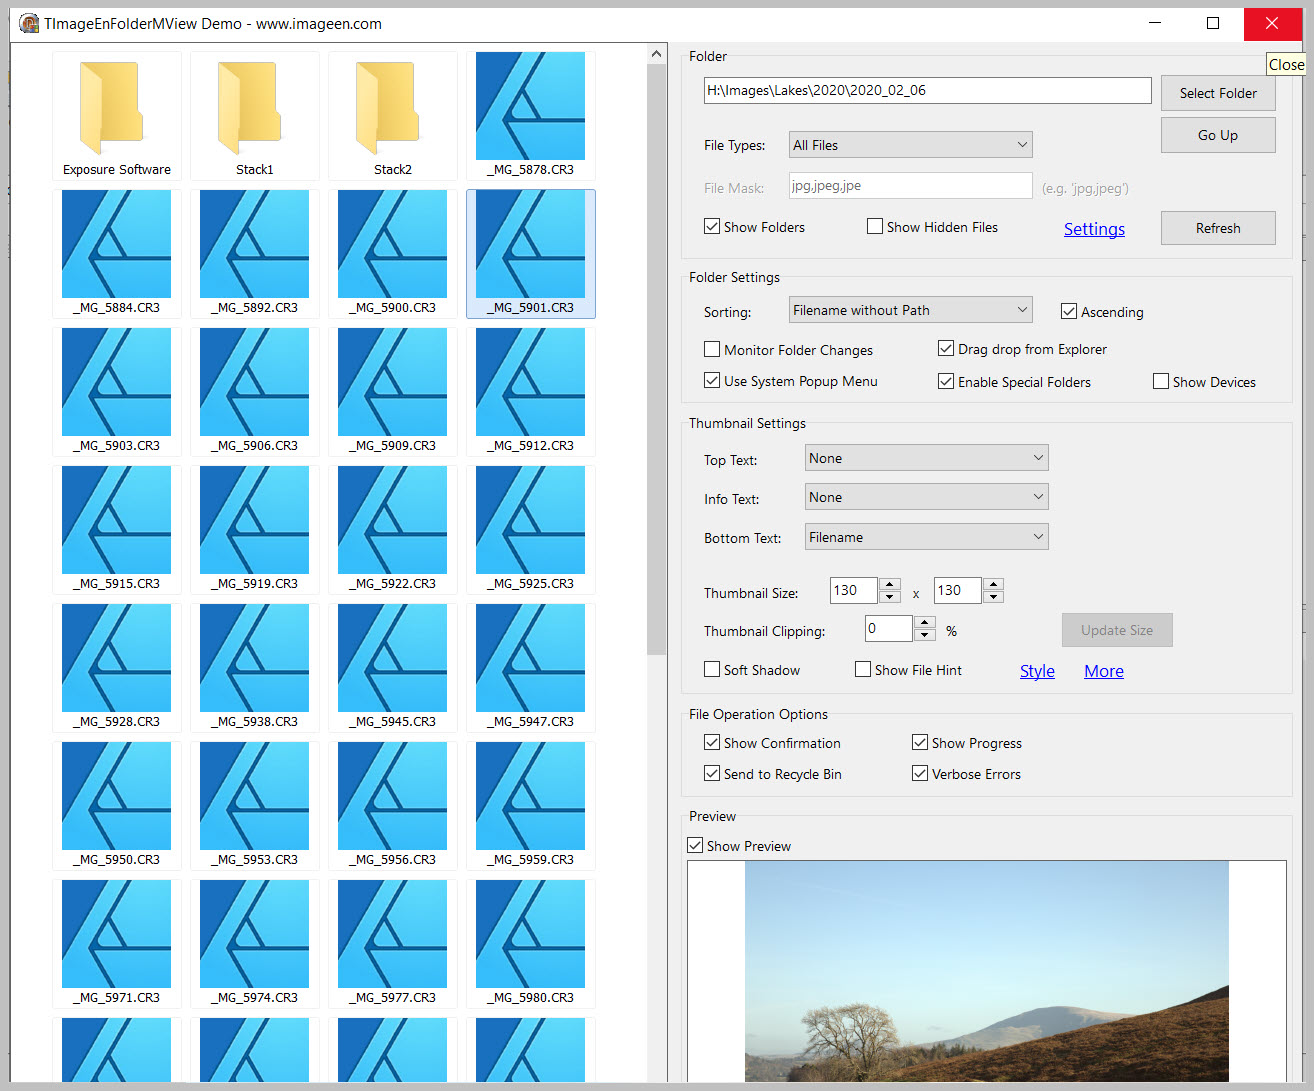
Task: Select the _MG_5959.CR3 file thumbnail
Action: point(531,806)
